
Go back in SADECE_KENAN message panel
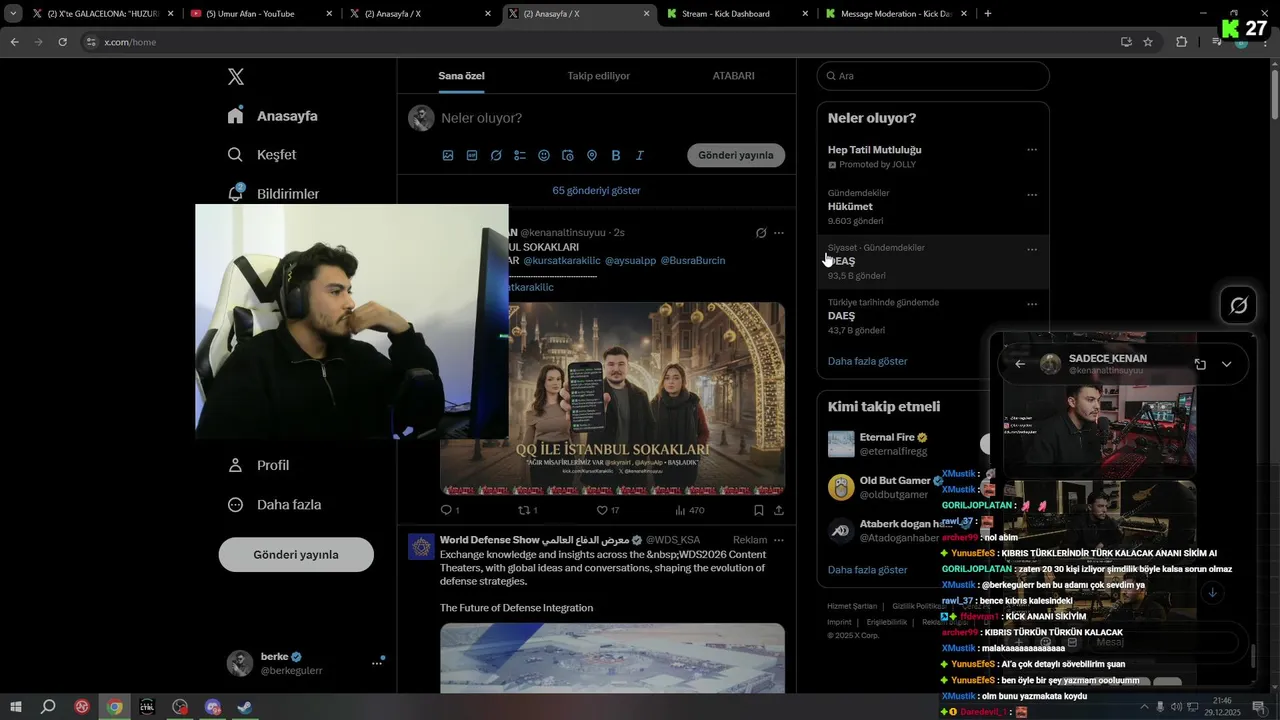(1020, 364)
